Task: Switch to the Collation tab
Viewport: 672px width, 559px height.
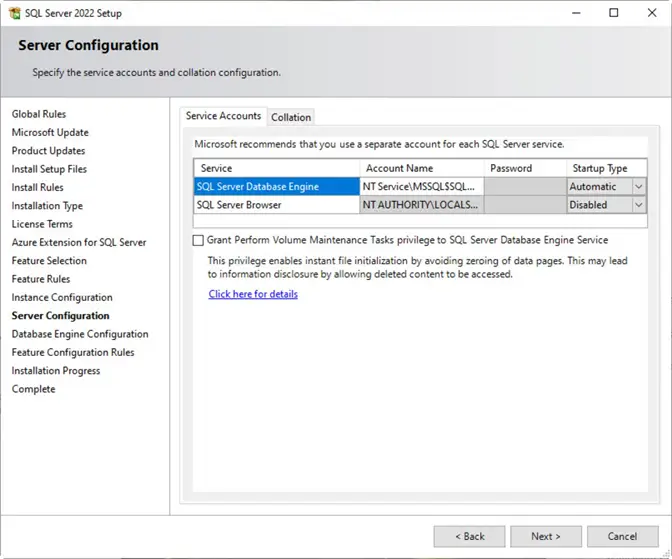Action: tap(291, 117)
